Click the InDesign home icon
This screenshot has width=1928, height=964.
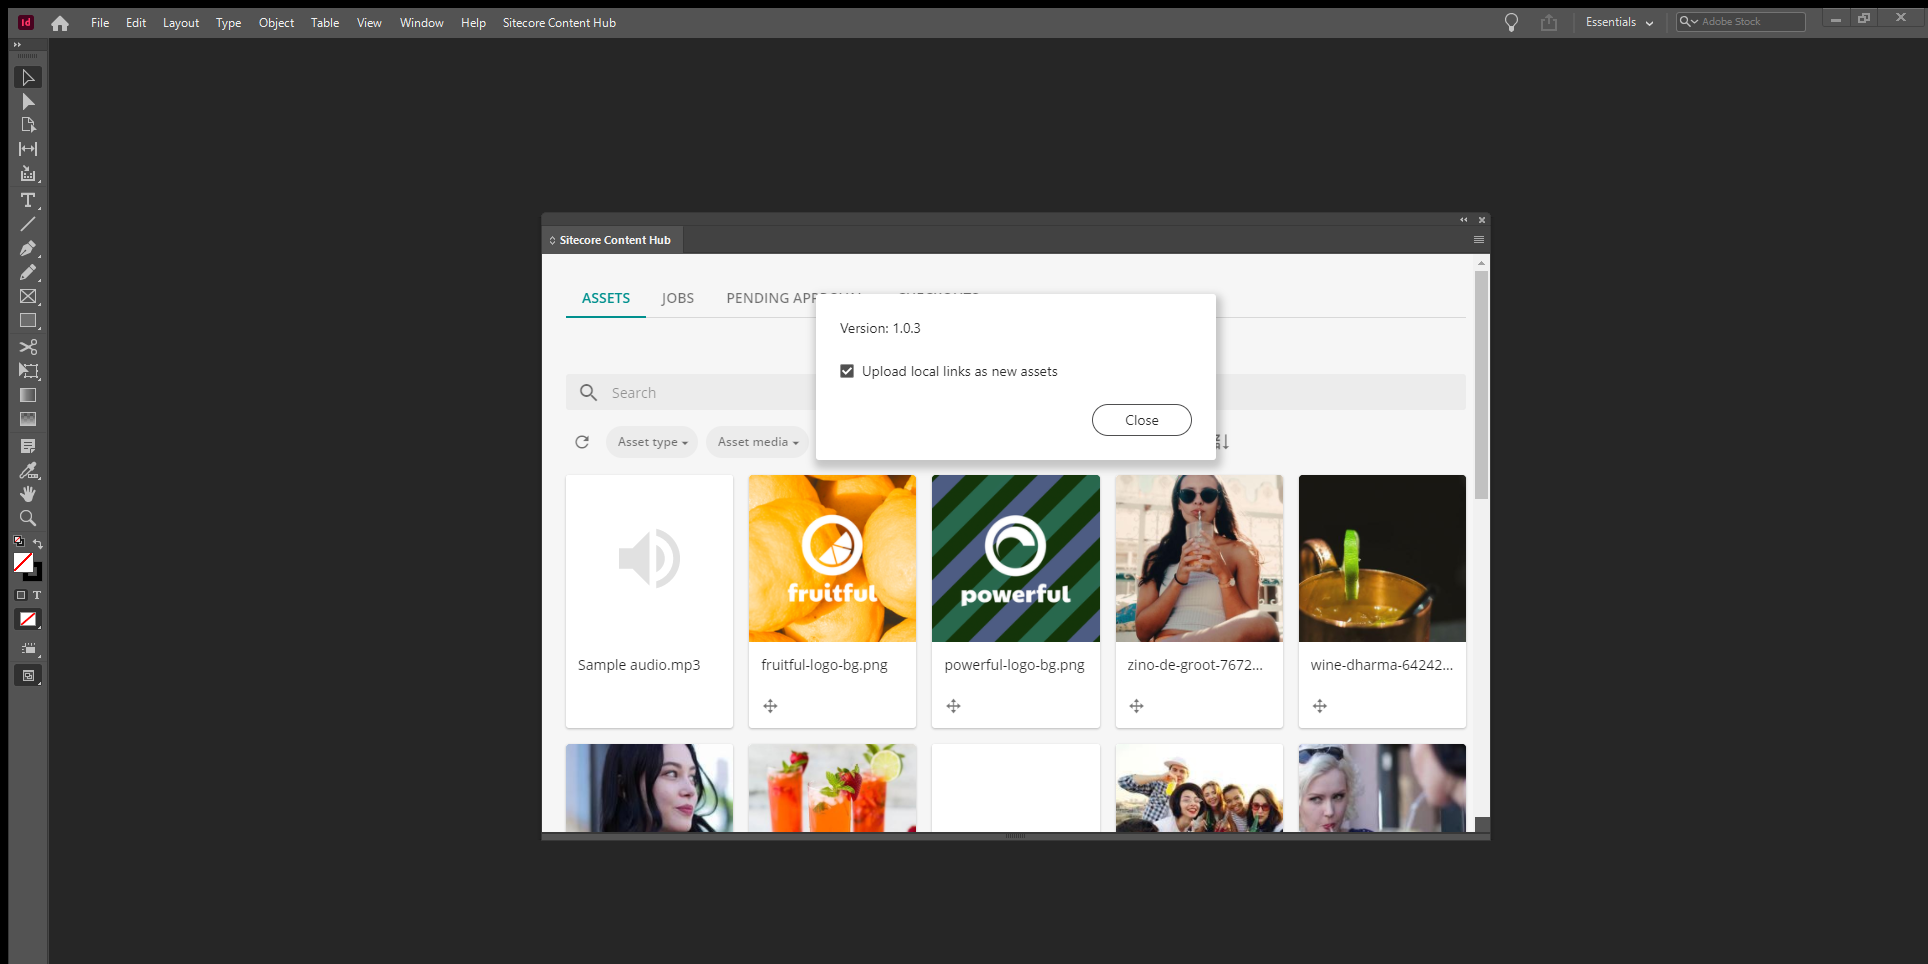point(60,22)
